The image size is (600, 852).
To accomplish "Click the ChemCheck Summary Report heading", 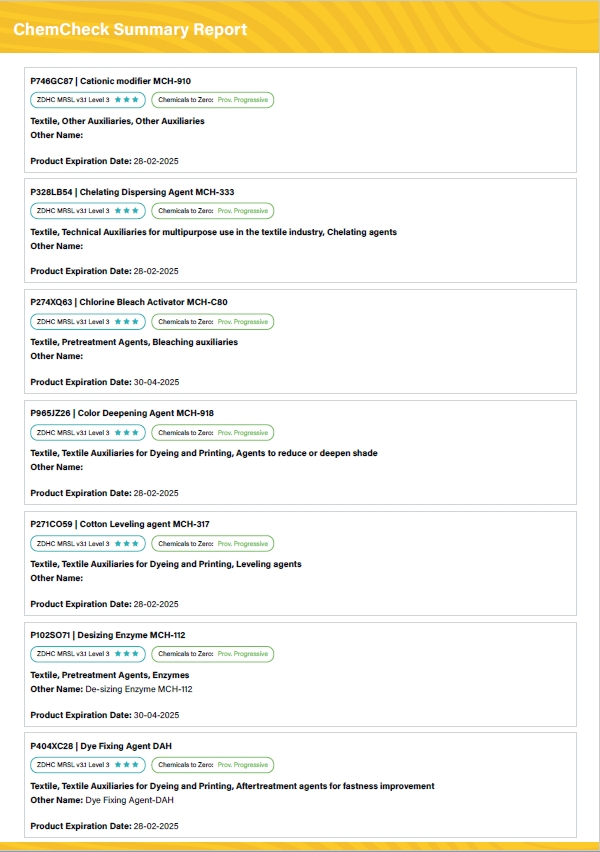I will click(x=130, y=29).
